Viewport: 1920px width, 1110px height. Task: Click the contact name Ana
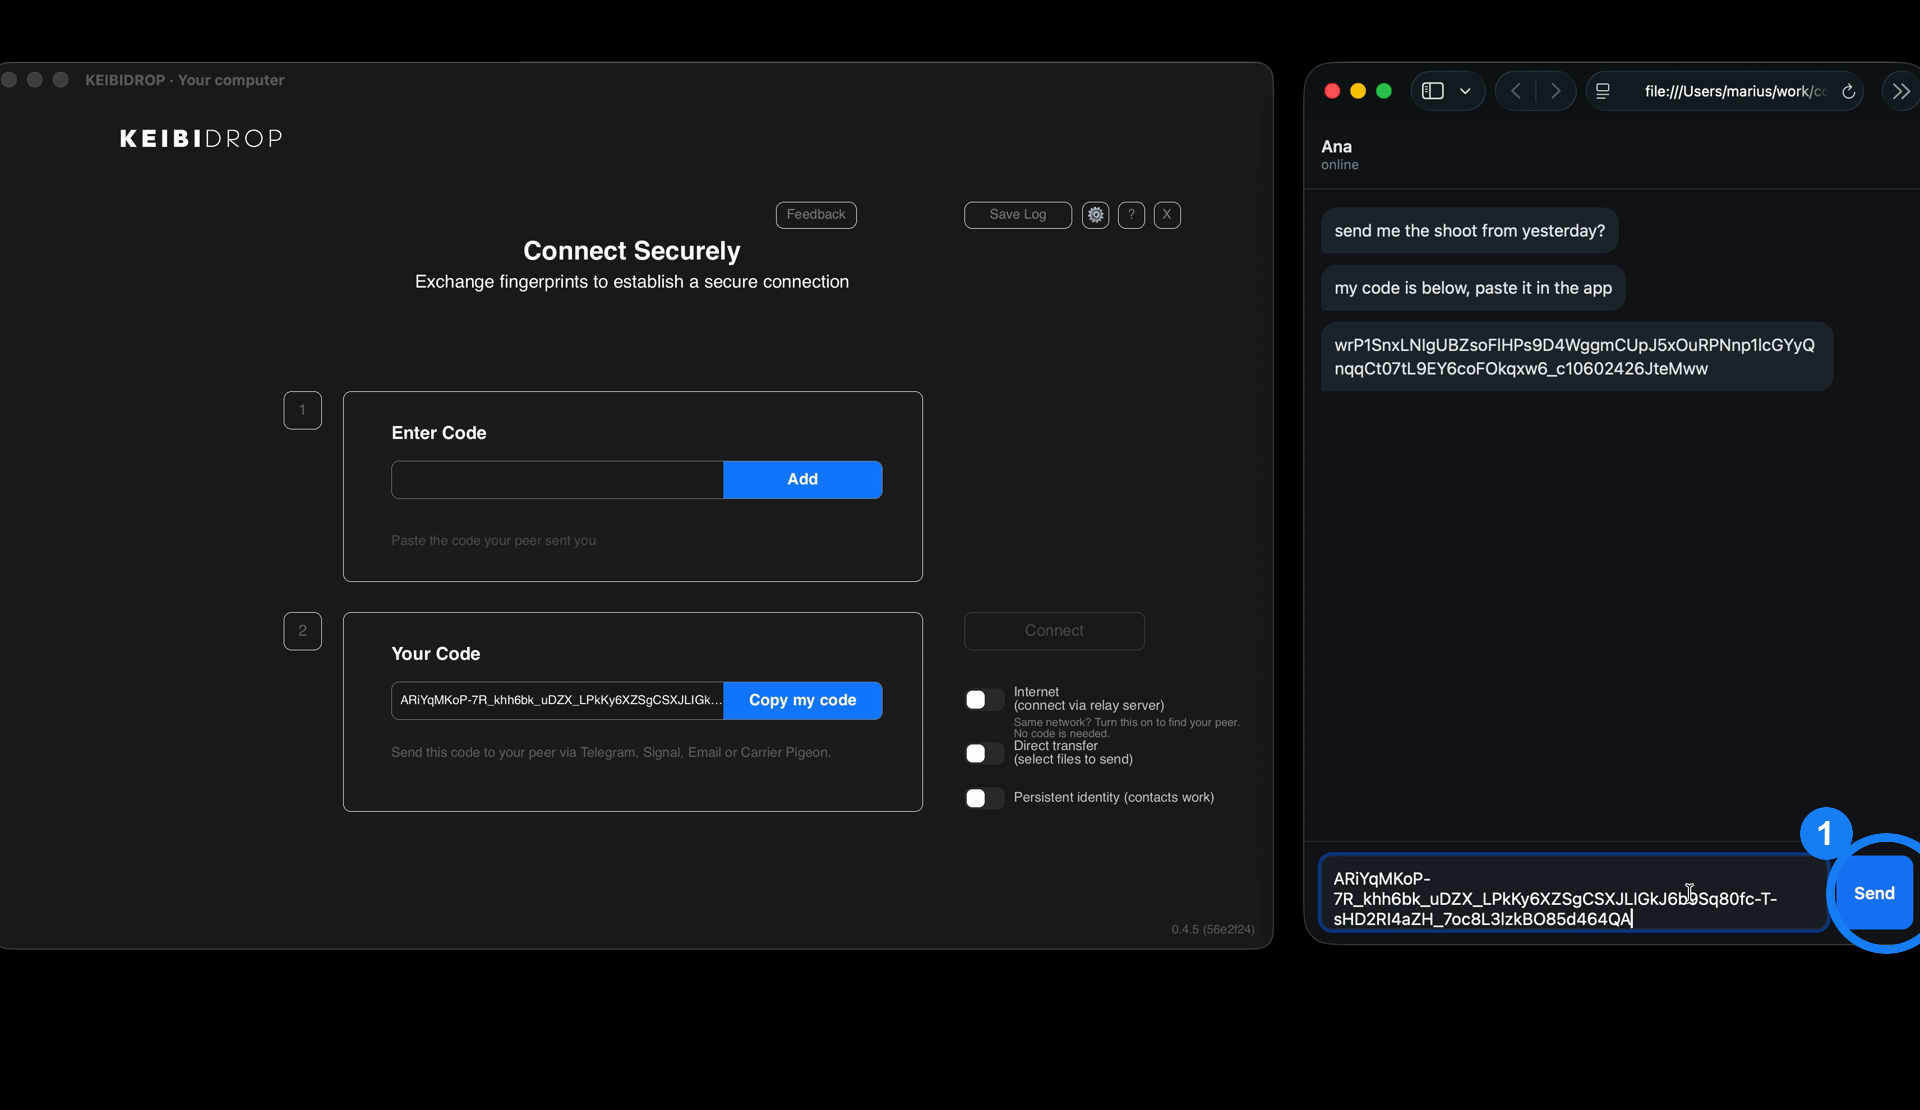pyautogui.click(x=1336, y=147)
